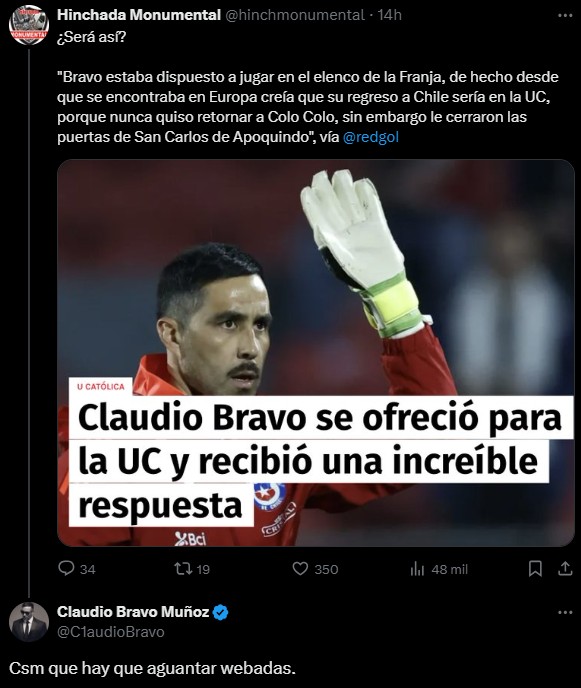Open Claudio Bravo Muñoz profile avatar

[x=29, y=622]
